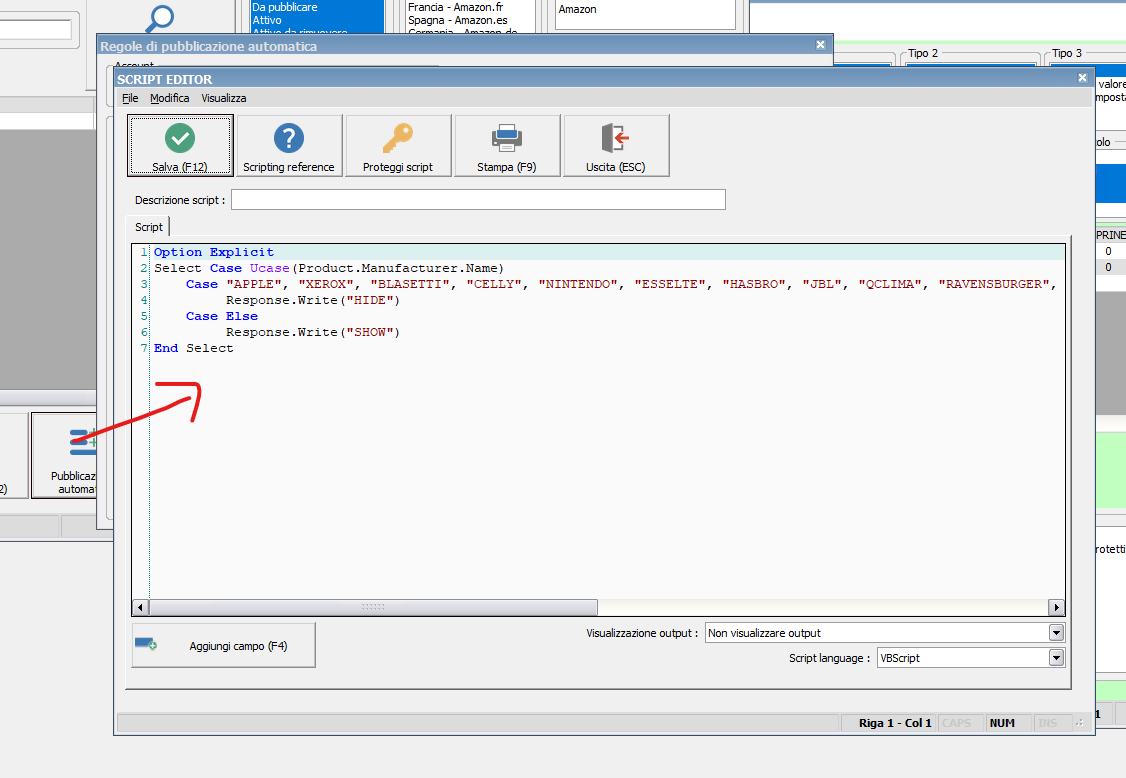Image resolution: width=1126 pixels, height=778 pixels.
Task: Click the NUM status bar indicator
Action: click(x=1002, y=723)
